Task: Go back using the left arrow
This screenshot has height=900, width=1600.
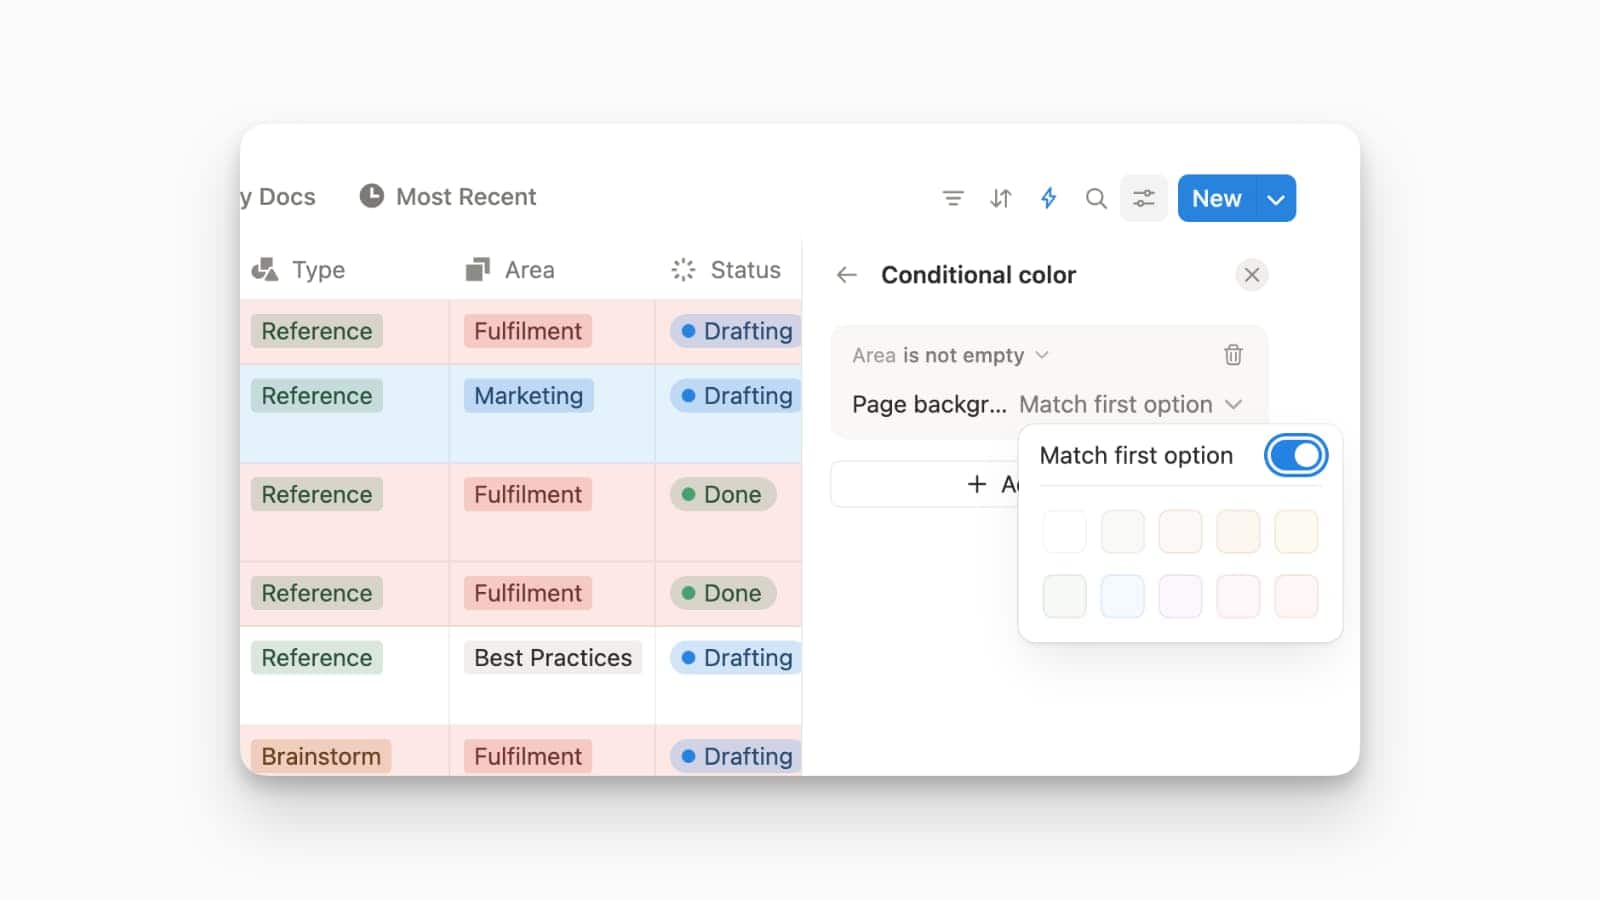Action: pyautogui.click(x=847, y=275)
